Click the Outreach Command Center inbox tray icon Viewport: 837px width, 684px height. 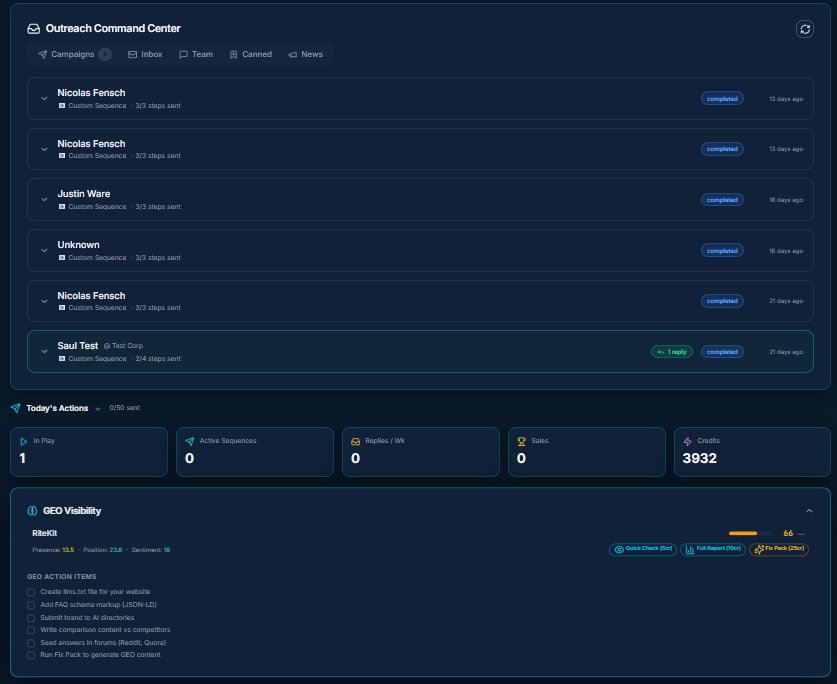pos(33,29)
